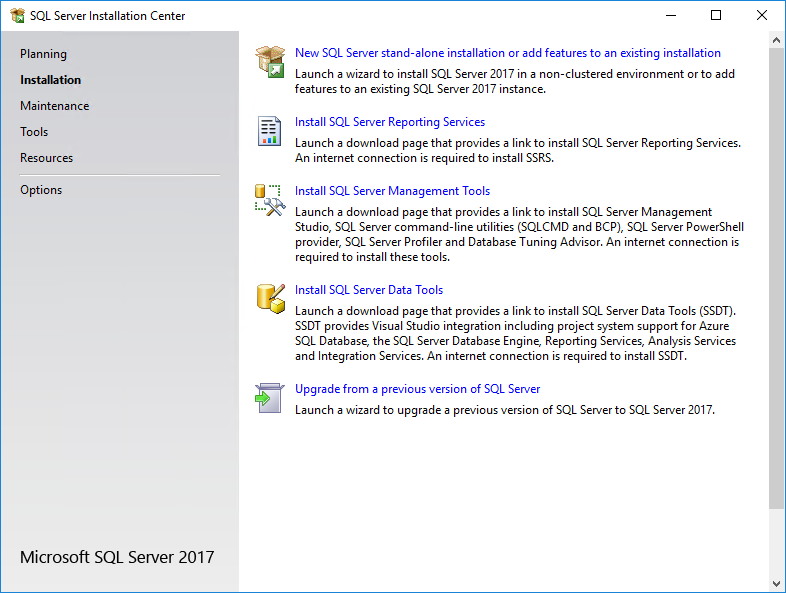
Task: Open the Tools section
Action: (34, 132)
